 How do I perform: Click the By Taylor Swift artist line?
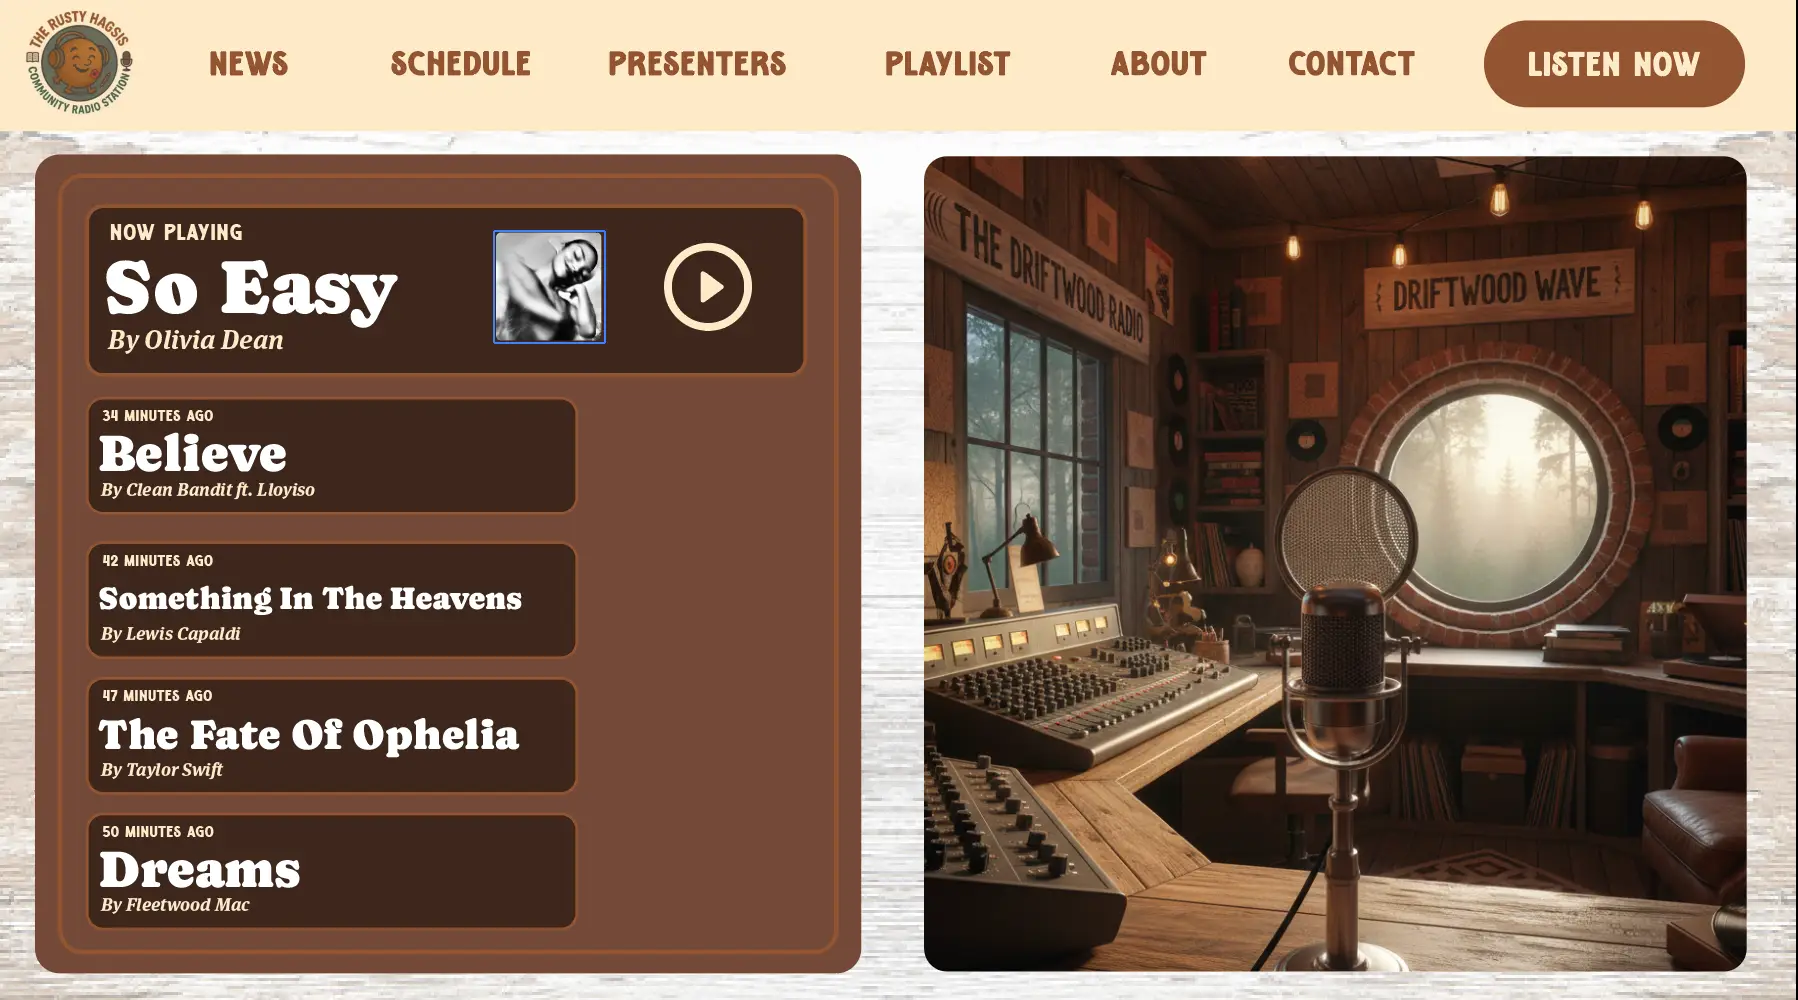click(x=162, y=770)
